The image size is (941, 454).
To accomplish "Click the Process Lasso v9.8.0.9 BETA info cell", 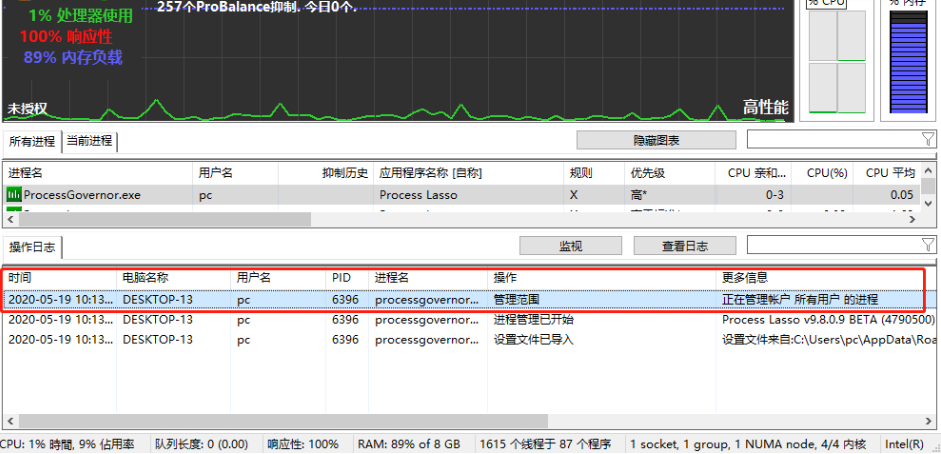I will (x=828, y=320).
